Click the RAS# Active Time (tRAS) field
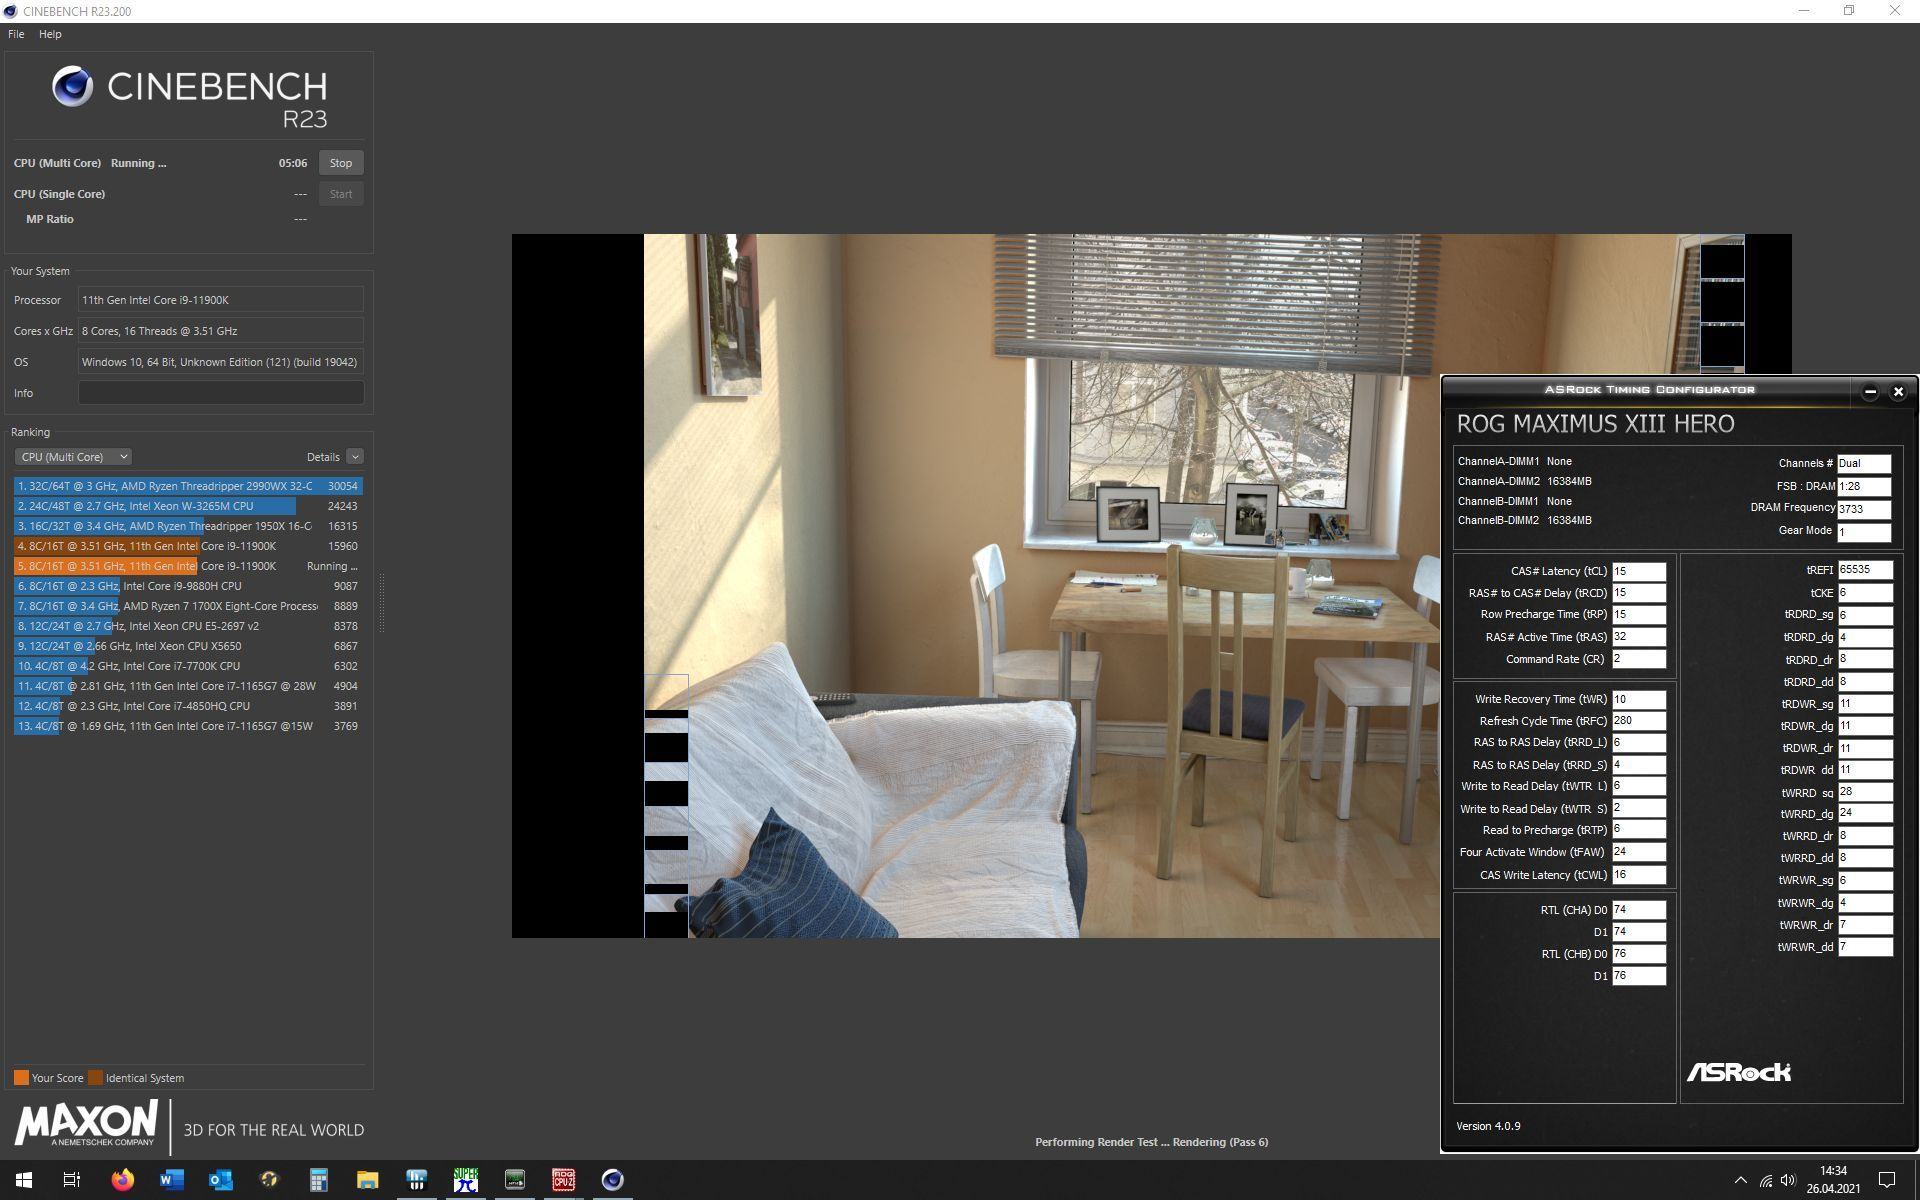The width and height of the screenshot is (1920, 1200). click(x=1639, y=637)
